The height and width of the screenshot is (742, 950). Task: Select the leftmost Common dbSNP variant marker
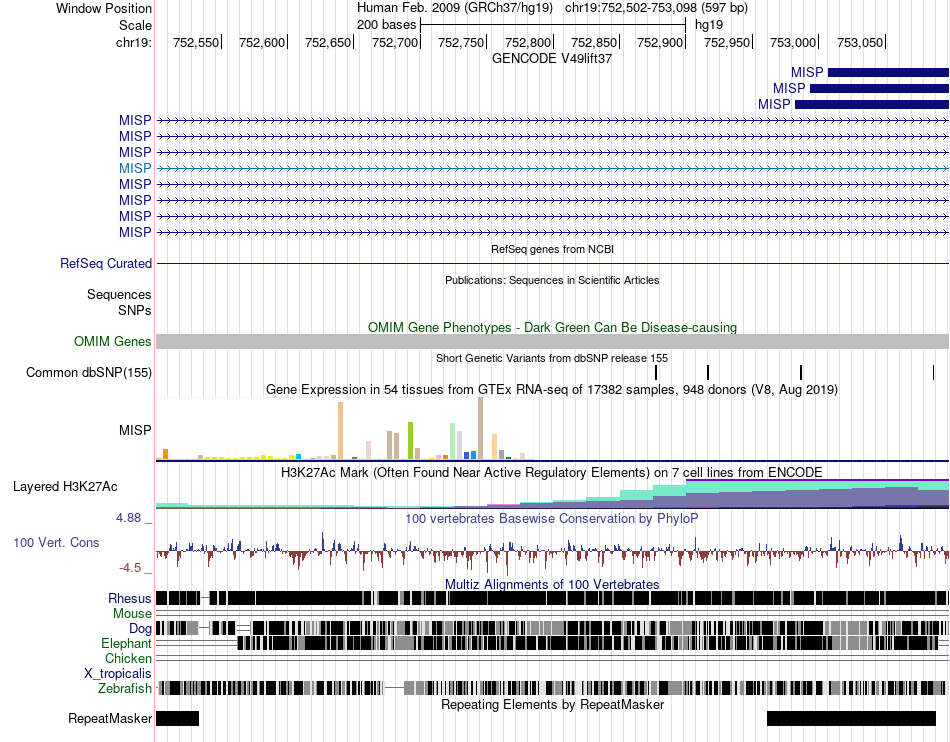656,373
